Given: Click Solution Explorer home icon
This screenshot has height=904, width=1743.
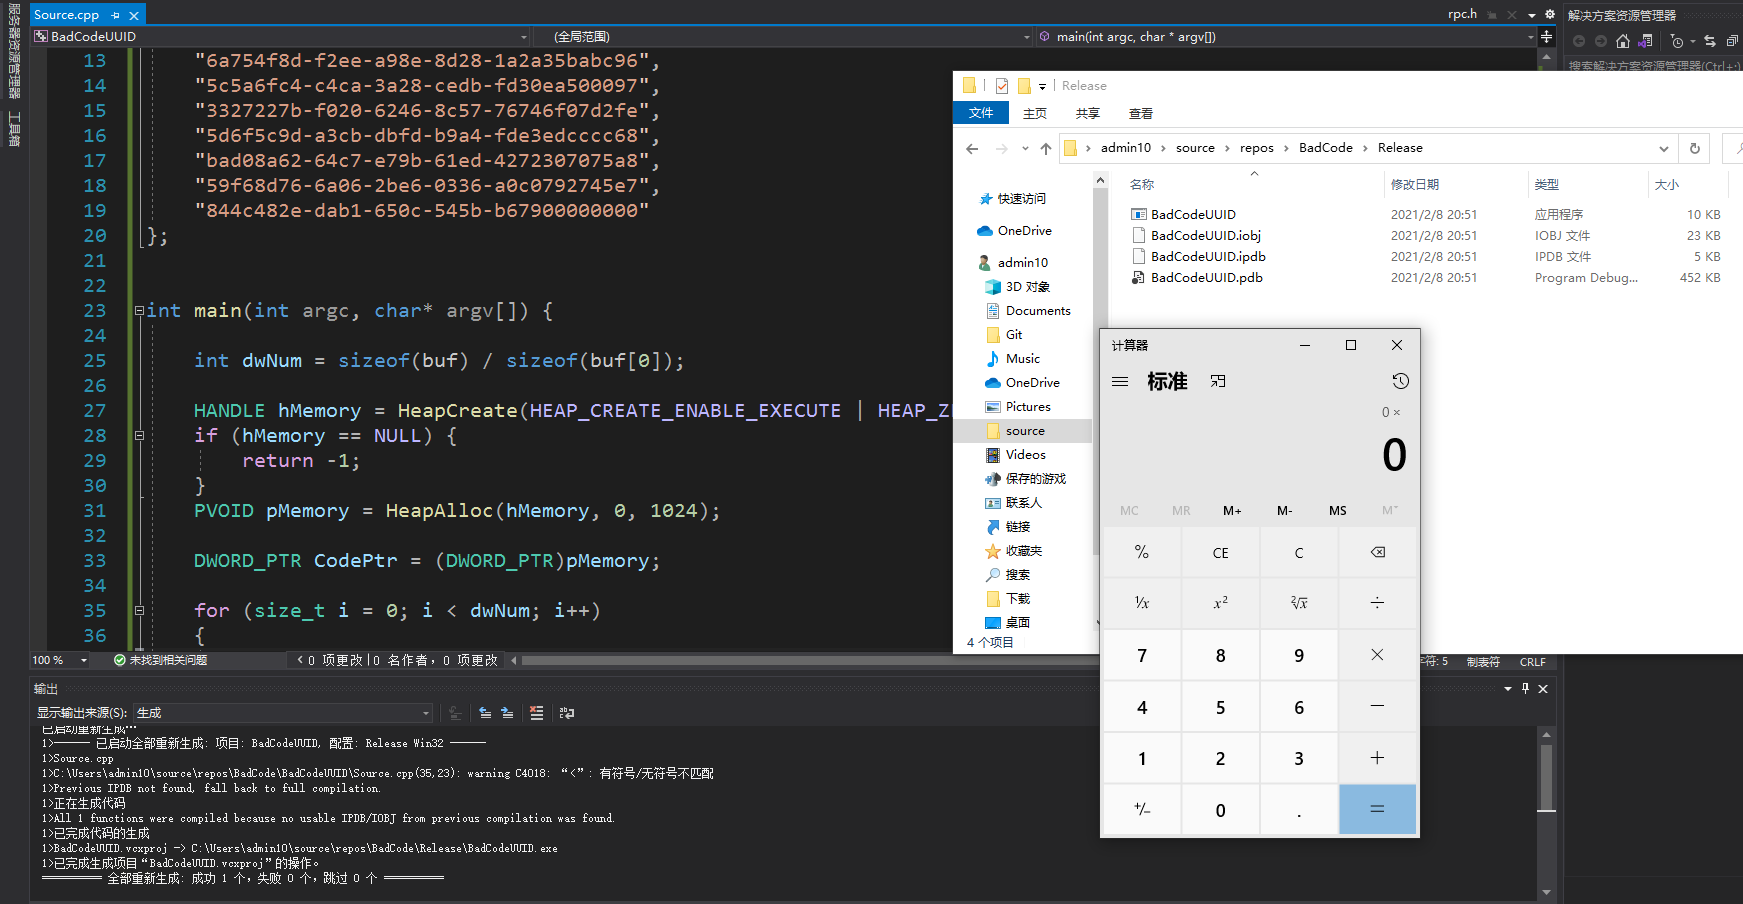Looking at the screenshot, I should click(1622, 41).
